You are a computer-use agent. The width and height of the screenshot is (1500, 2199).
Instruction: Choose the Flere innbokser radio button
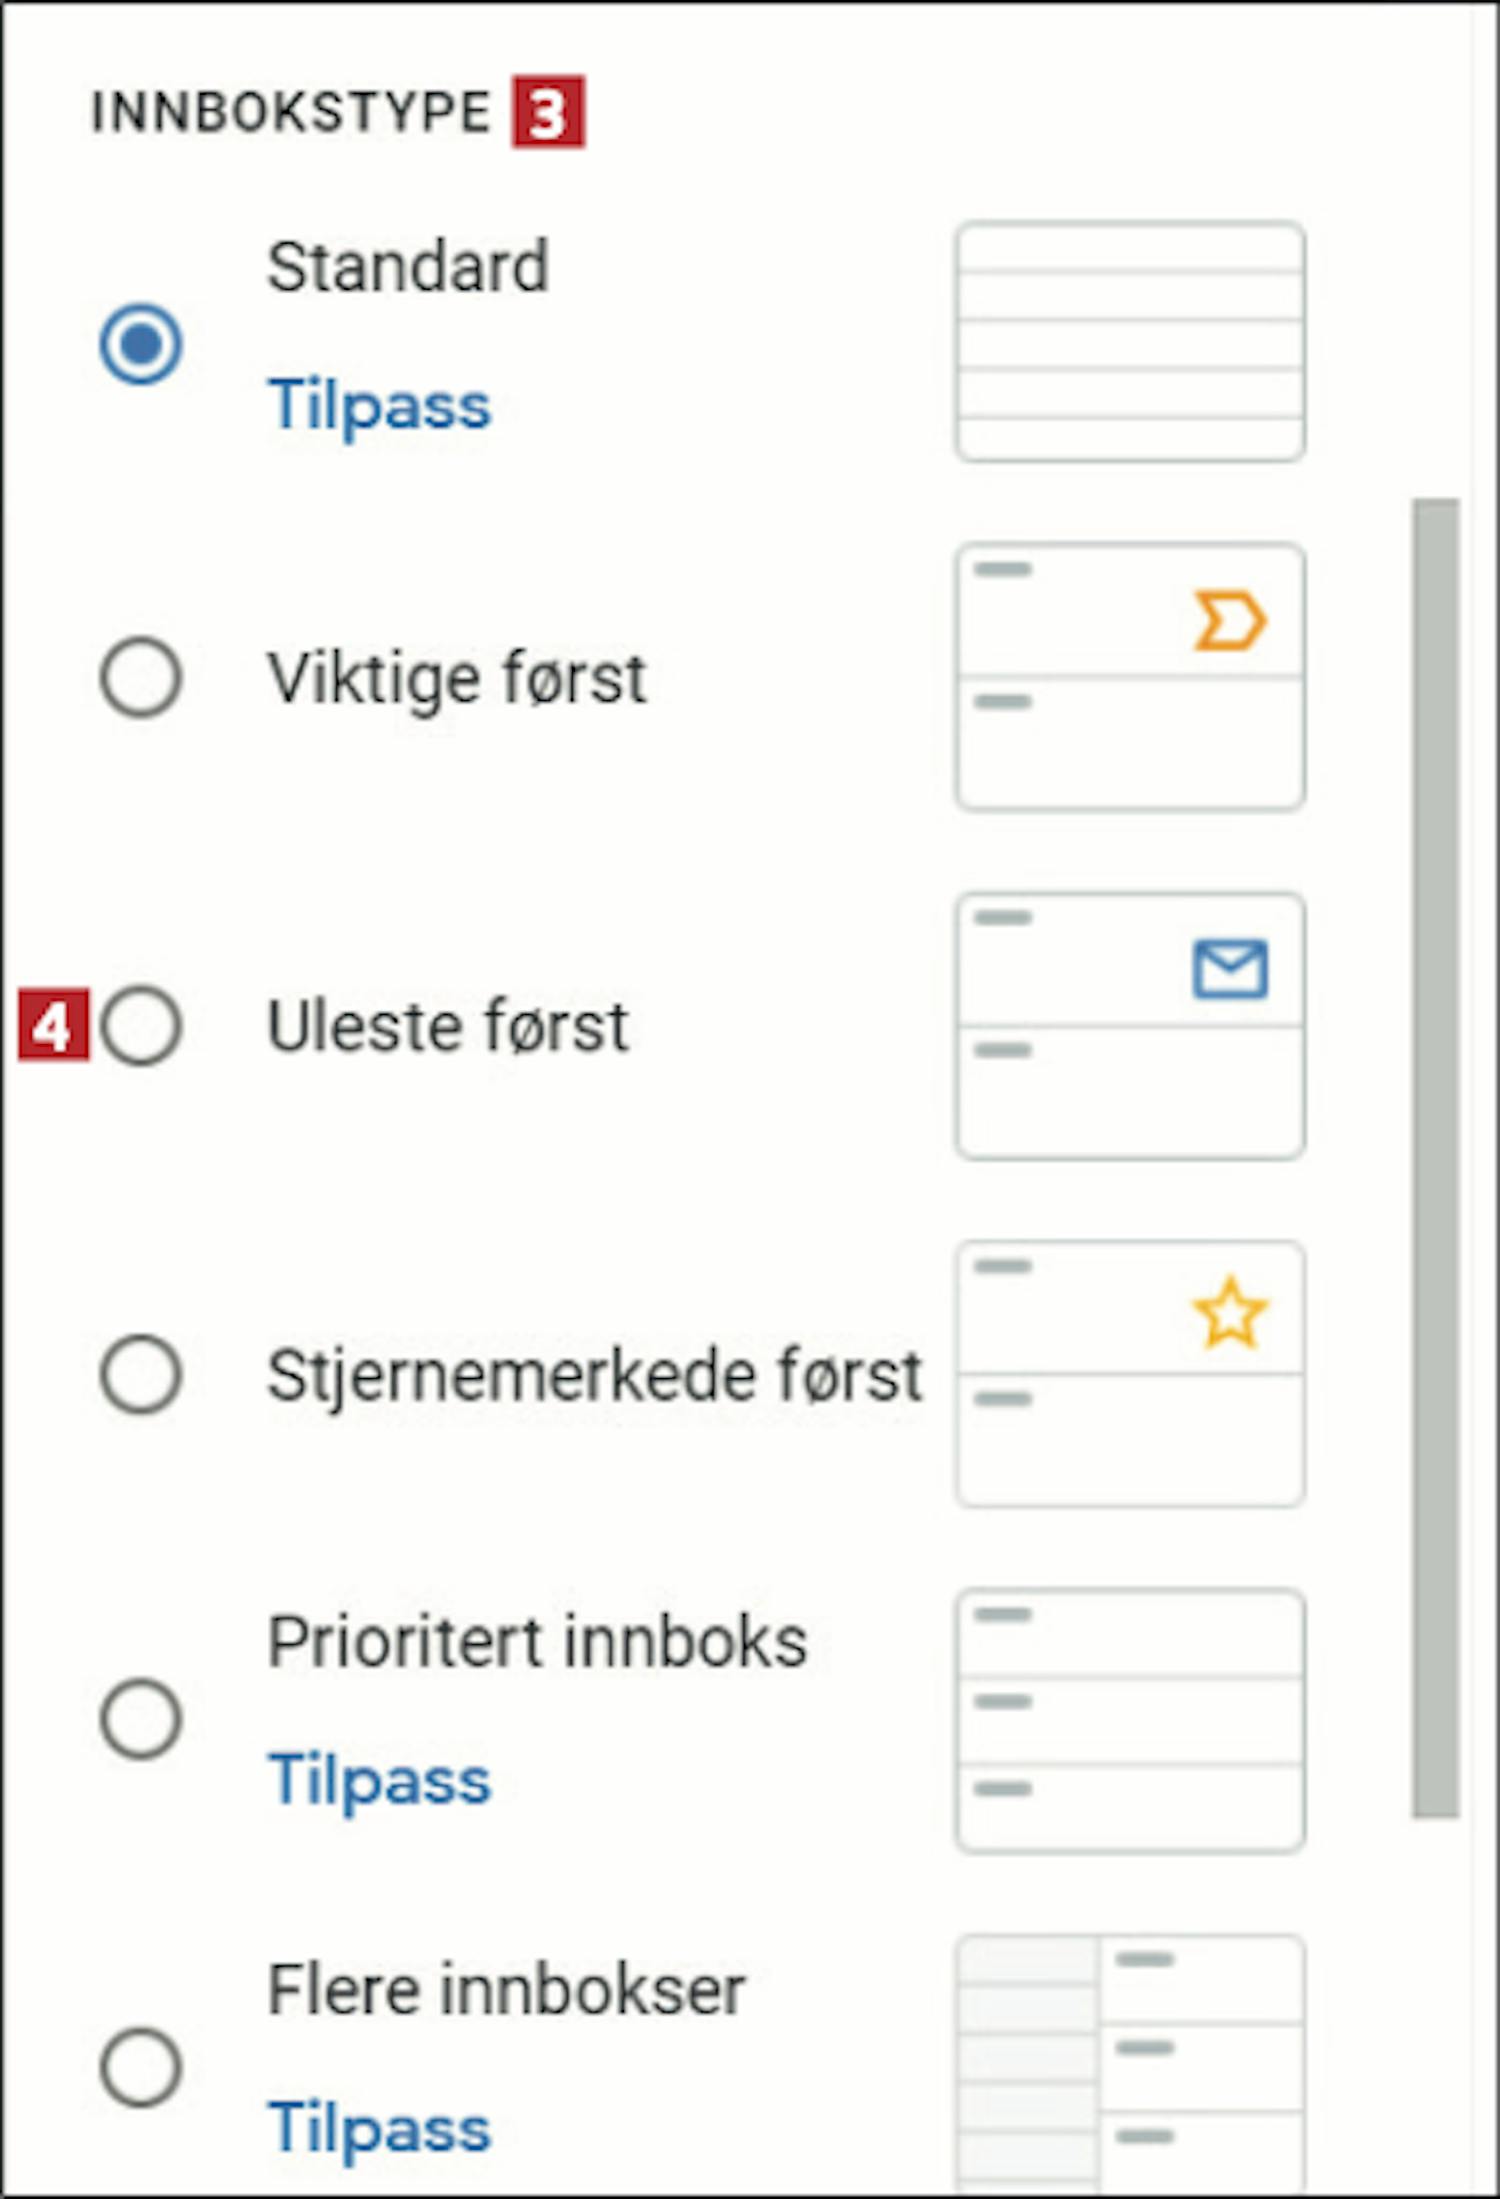click(141, 2067)
